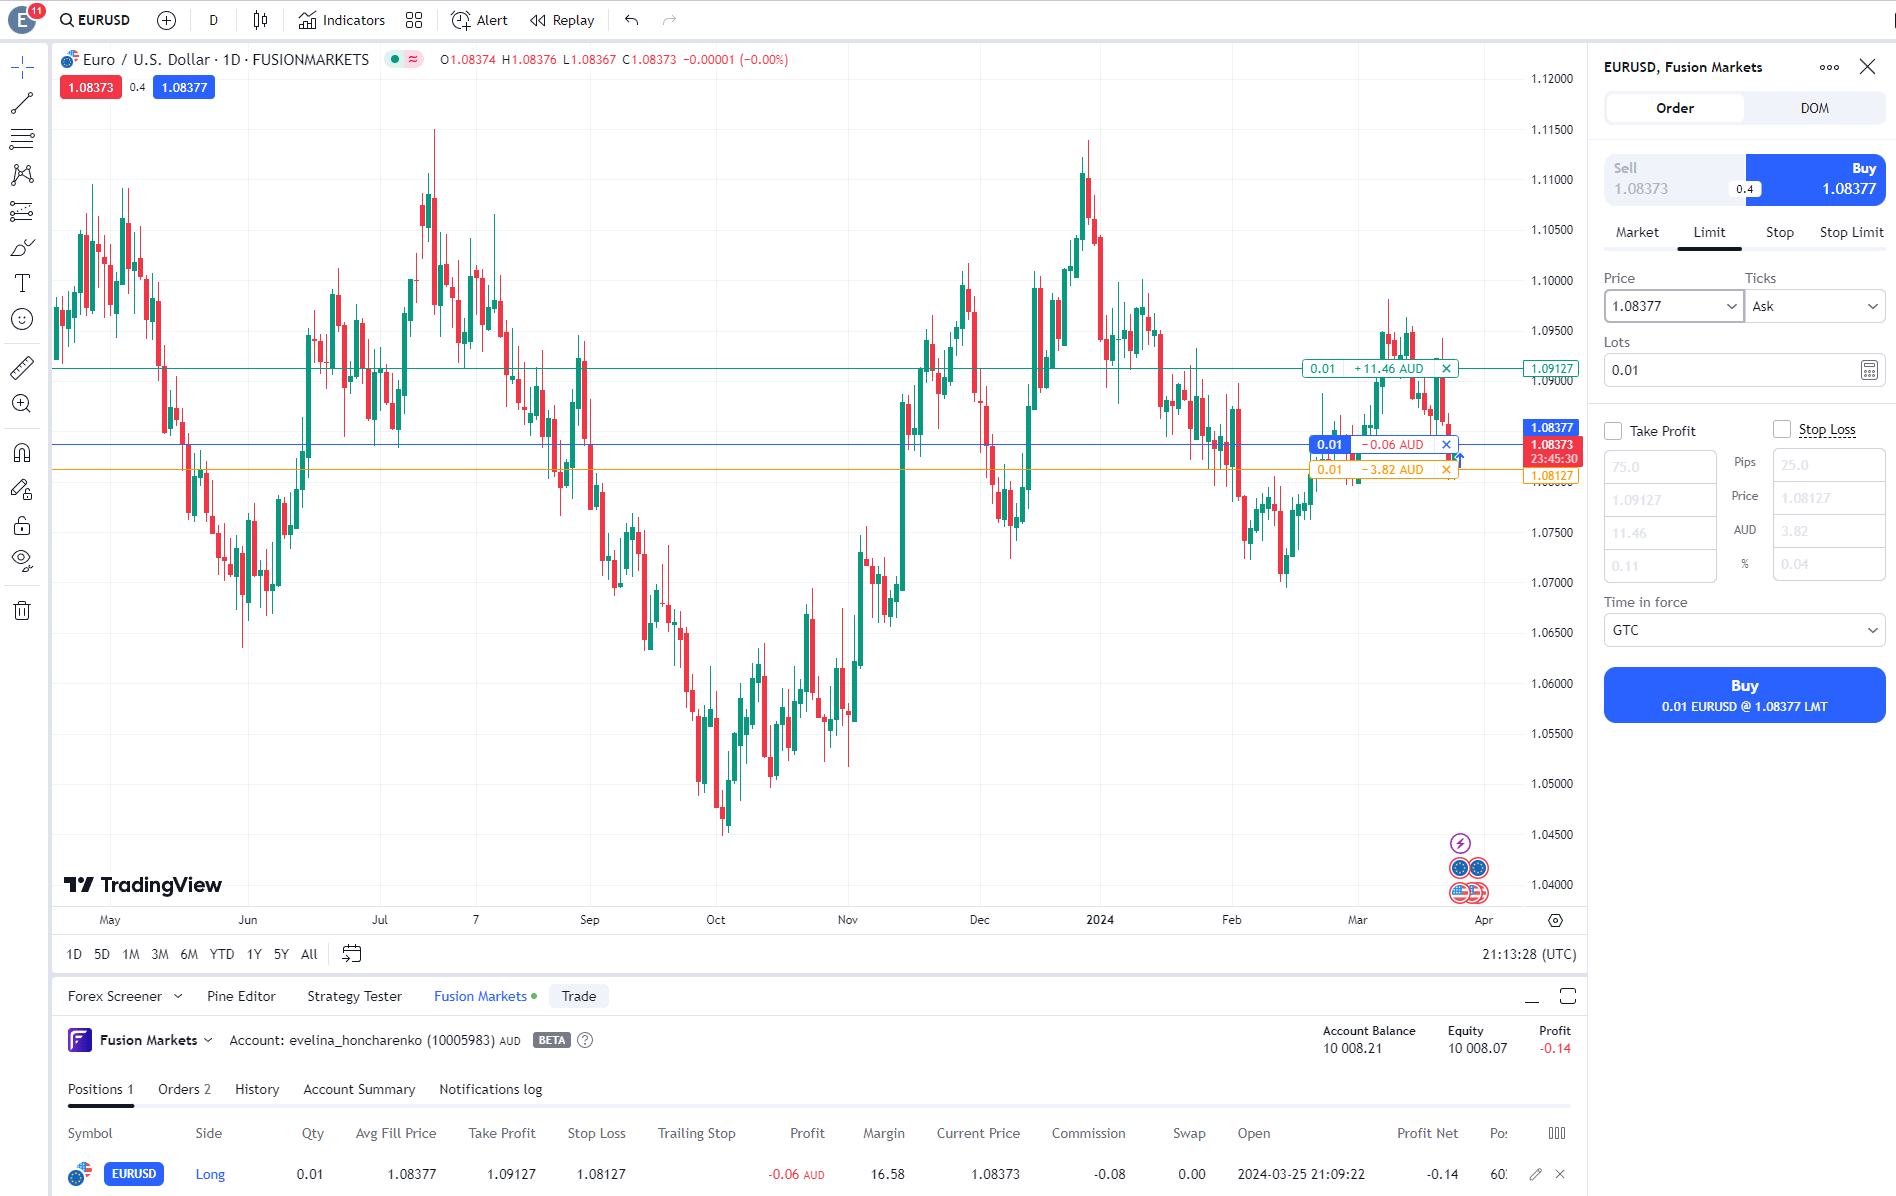Create an Alert
This screenshot has width=1896, height=1196.
click(479, 20)
